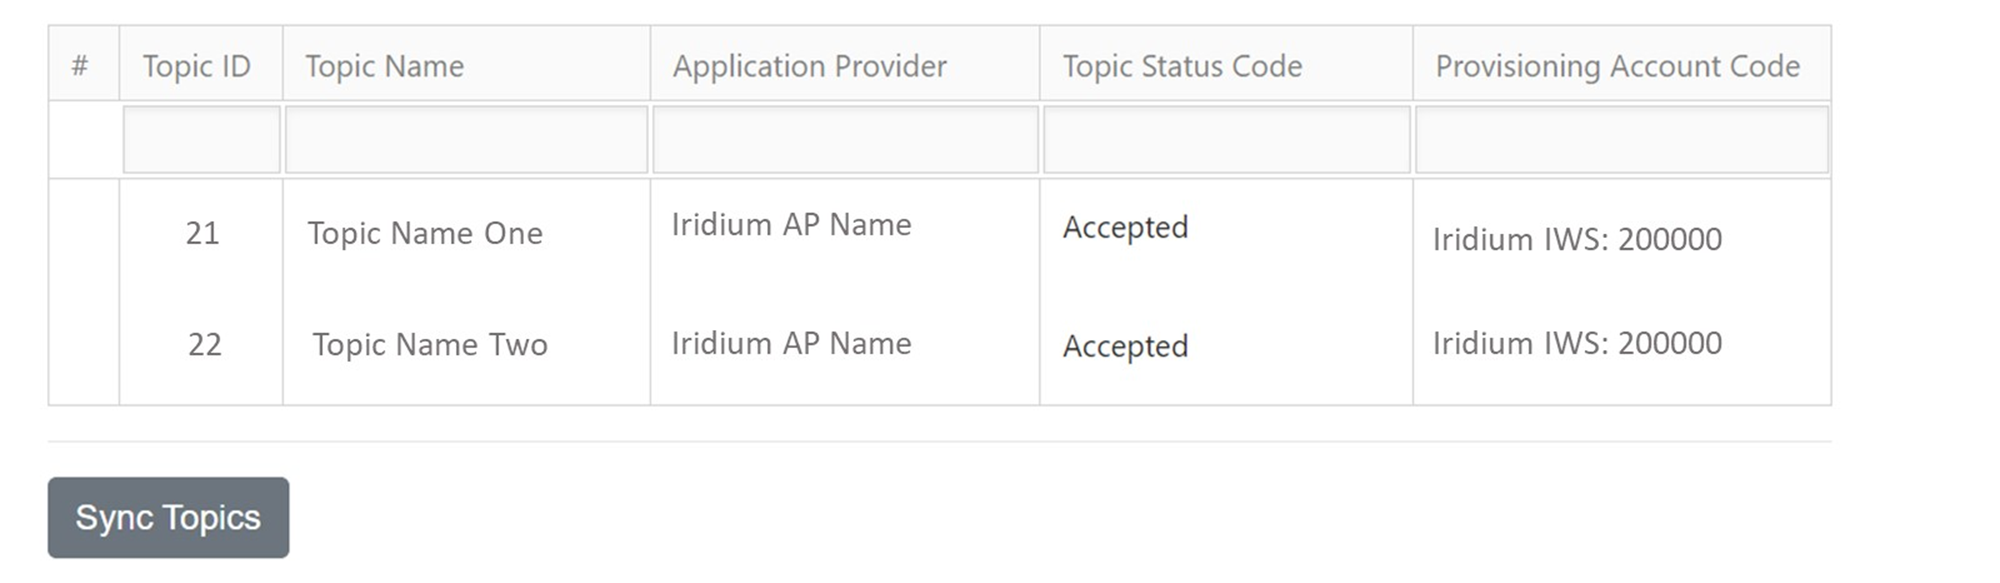This screenshot has width=2000, height=583.
Task: Focus the Topic ID filter field
Action: coord(201,140)
